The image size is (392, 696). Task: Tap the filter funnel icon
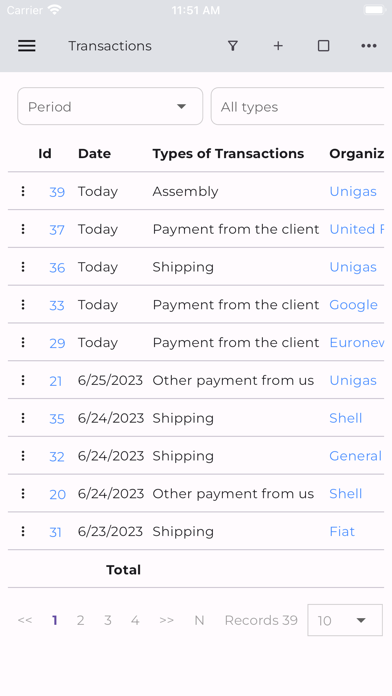(233, 46)
